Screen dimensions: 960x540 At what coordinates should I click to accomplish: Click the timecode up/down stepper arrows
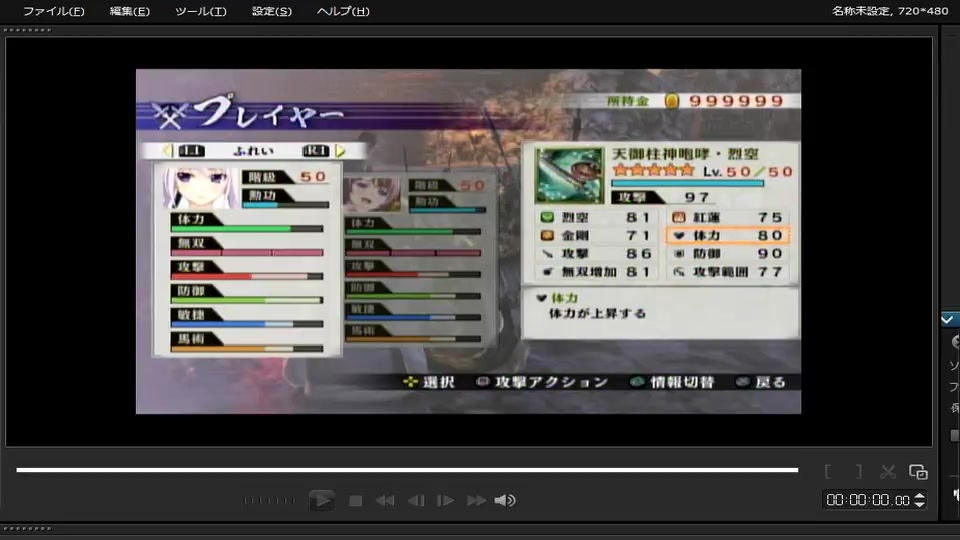[920, 500]
